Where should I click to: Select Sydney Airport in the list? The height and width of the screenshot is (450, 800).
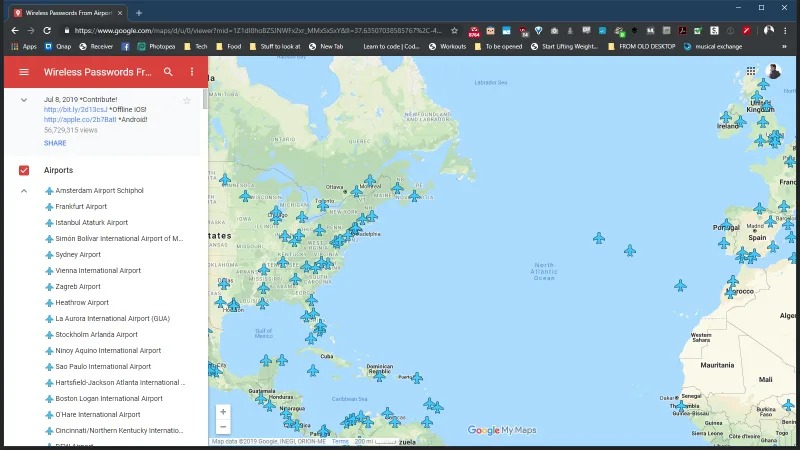[x=78, y=255]
